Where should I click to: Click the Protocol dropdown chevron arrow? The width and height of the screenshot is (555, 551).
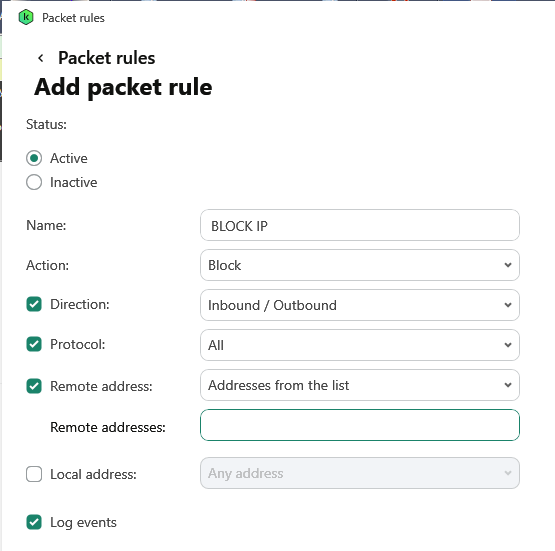click(x=508, y=345)
